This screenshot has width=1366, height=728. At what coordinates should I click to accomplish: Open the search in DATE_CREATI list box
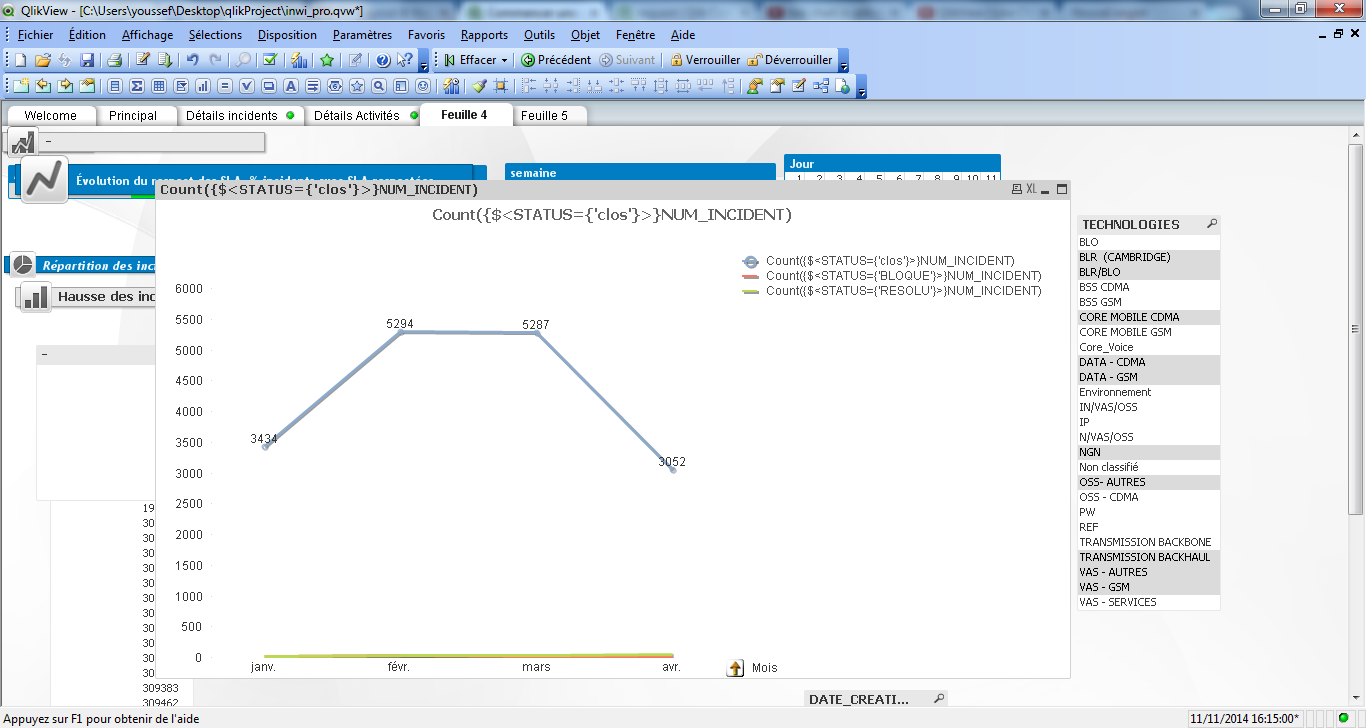click(938, 699)
